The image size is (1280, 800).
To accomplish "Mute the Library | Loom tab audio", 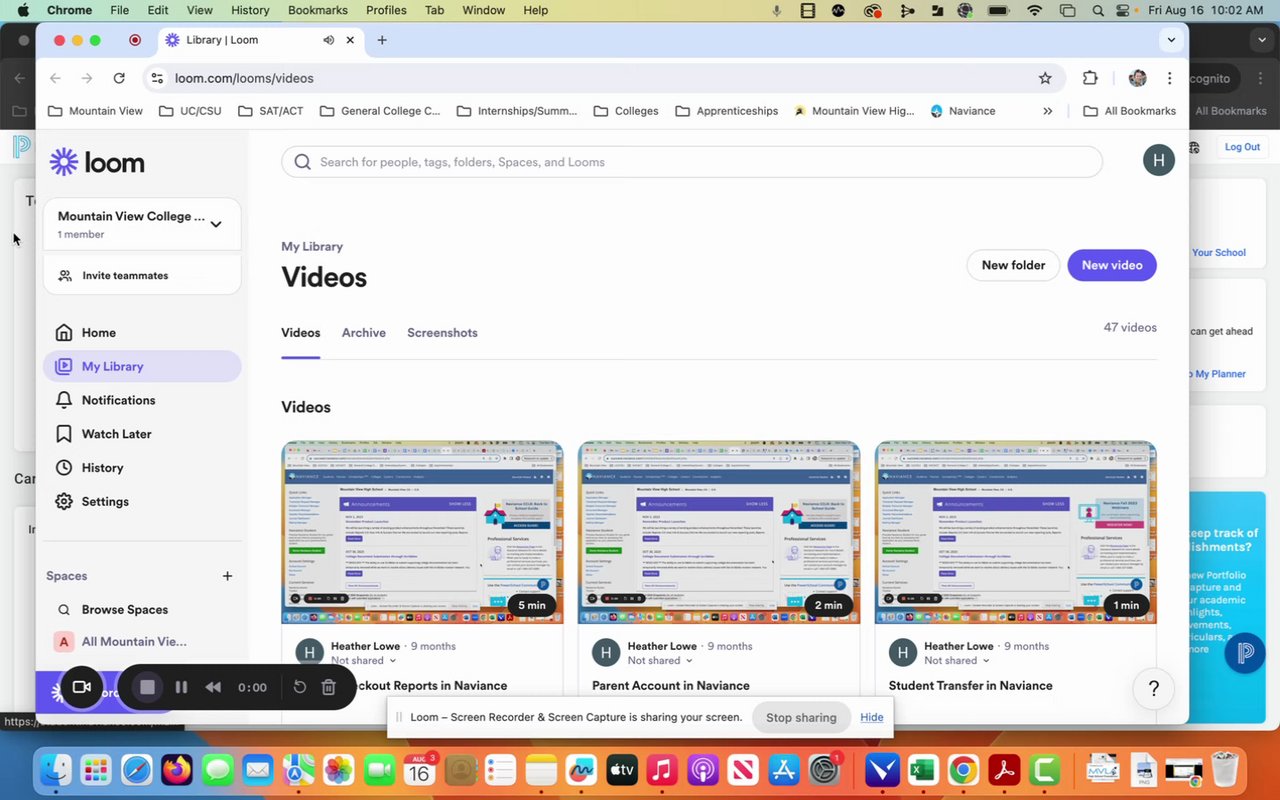I will point(328,40).
